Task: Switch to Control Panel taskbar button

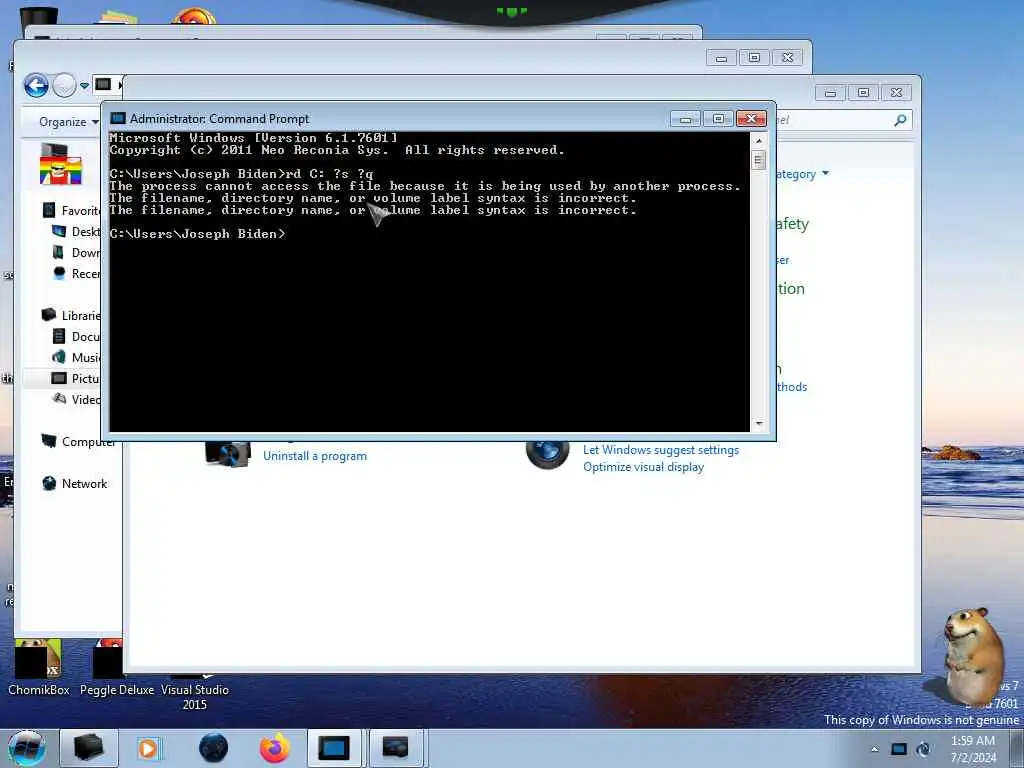Action: coord(396,748)
